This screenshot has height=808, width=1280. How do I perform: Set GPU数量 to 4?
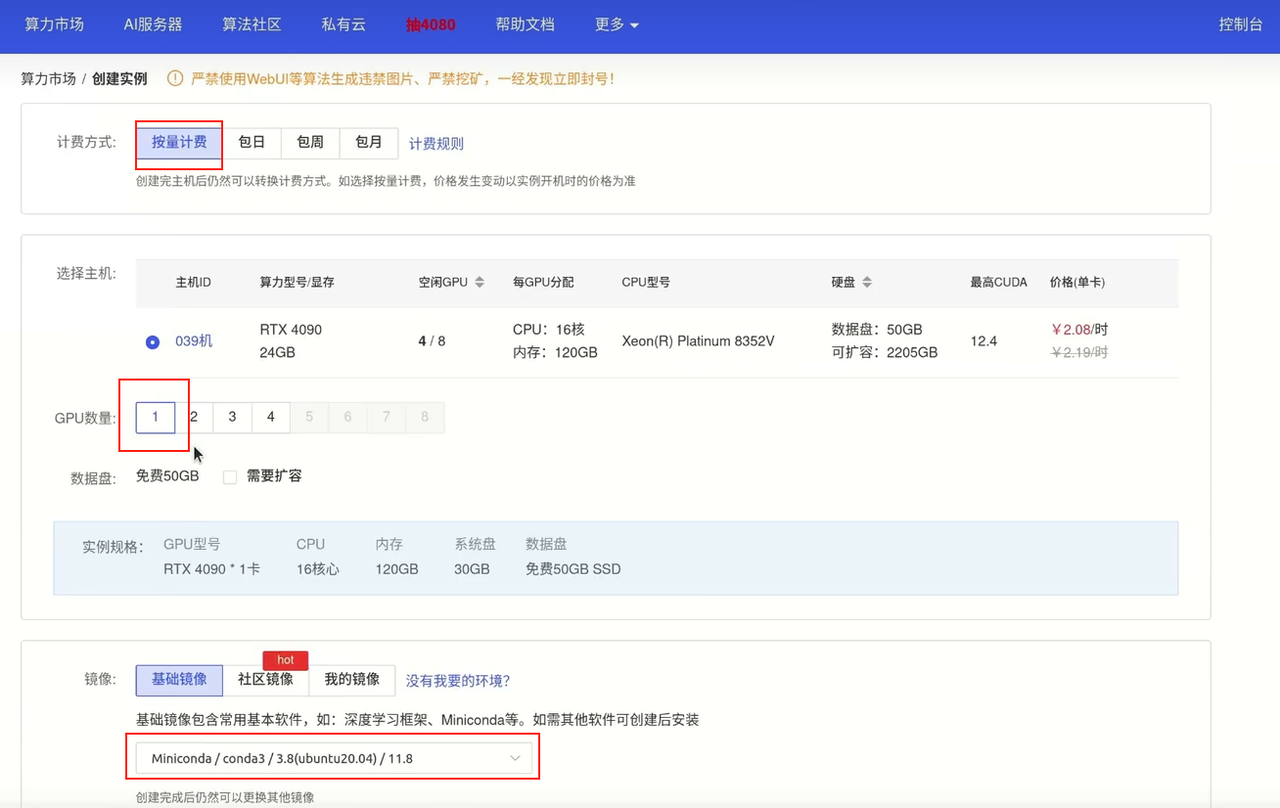(x=270, y=417)
